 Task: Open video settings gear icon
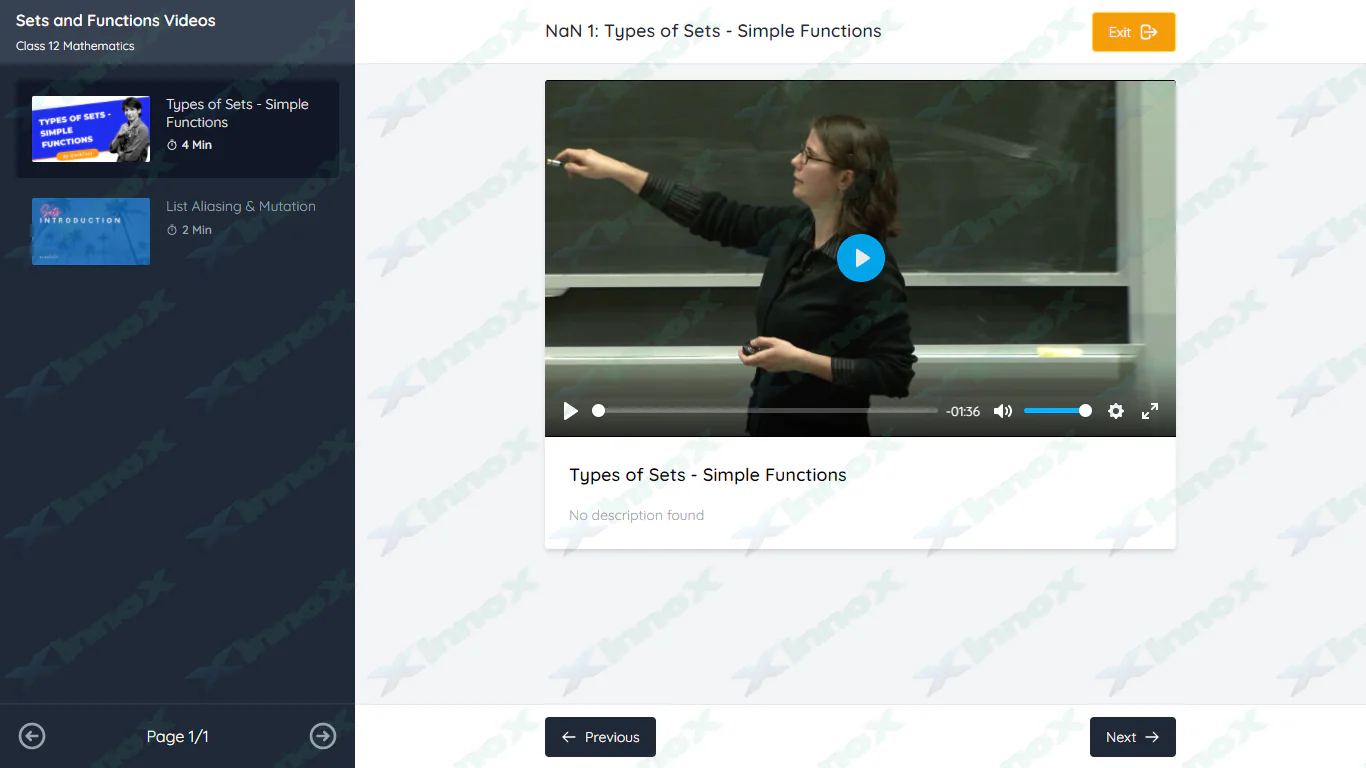pyautogui.click(x=1116, y=411)
